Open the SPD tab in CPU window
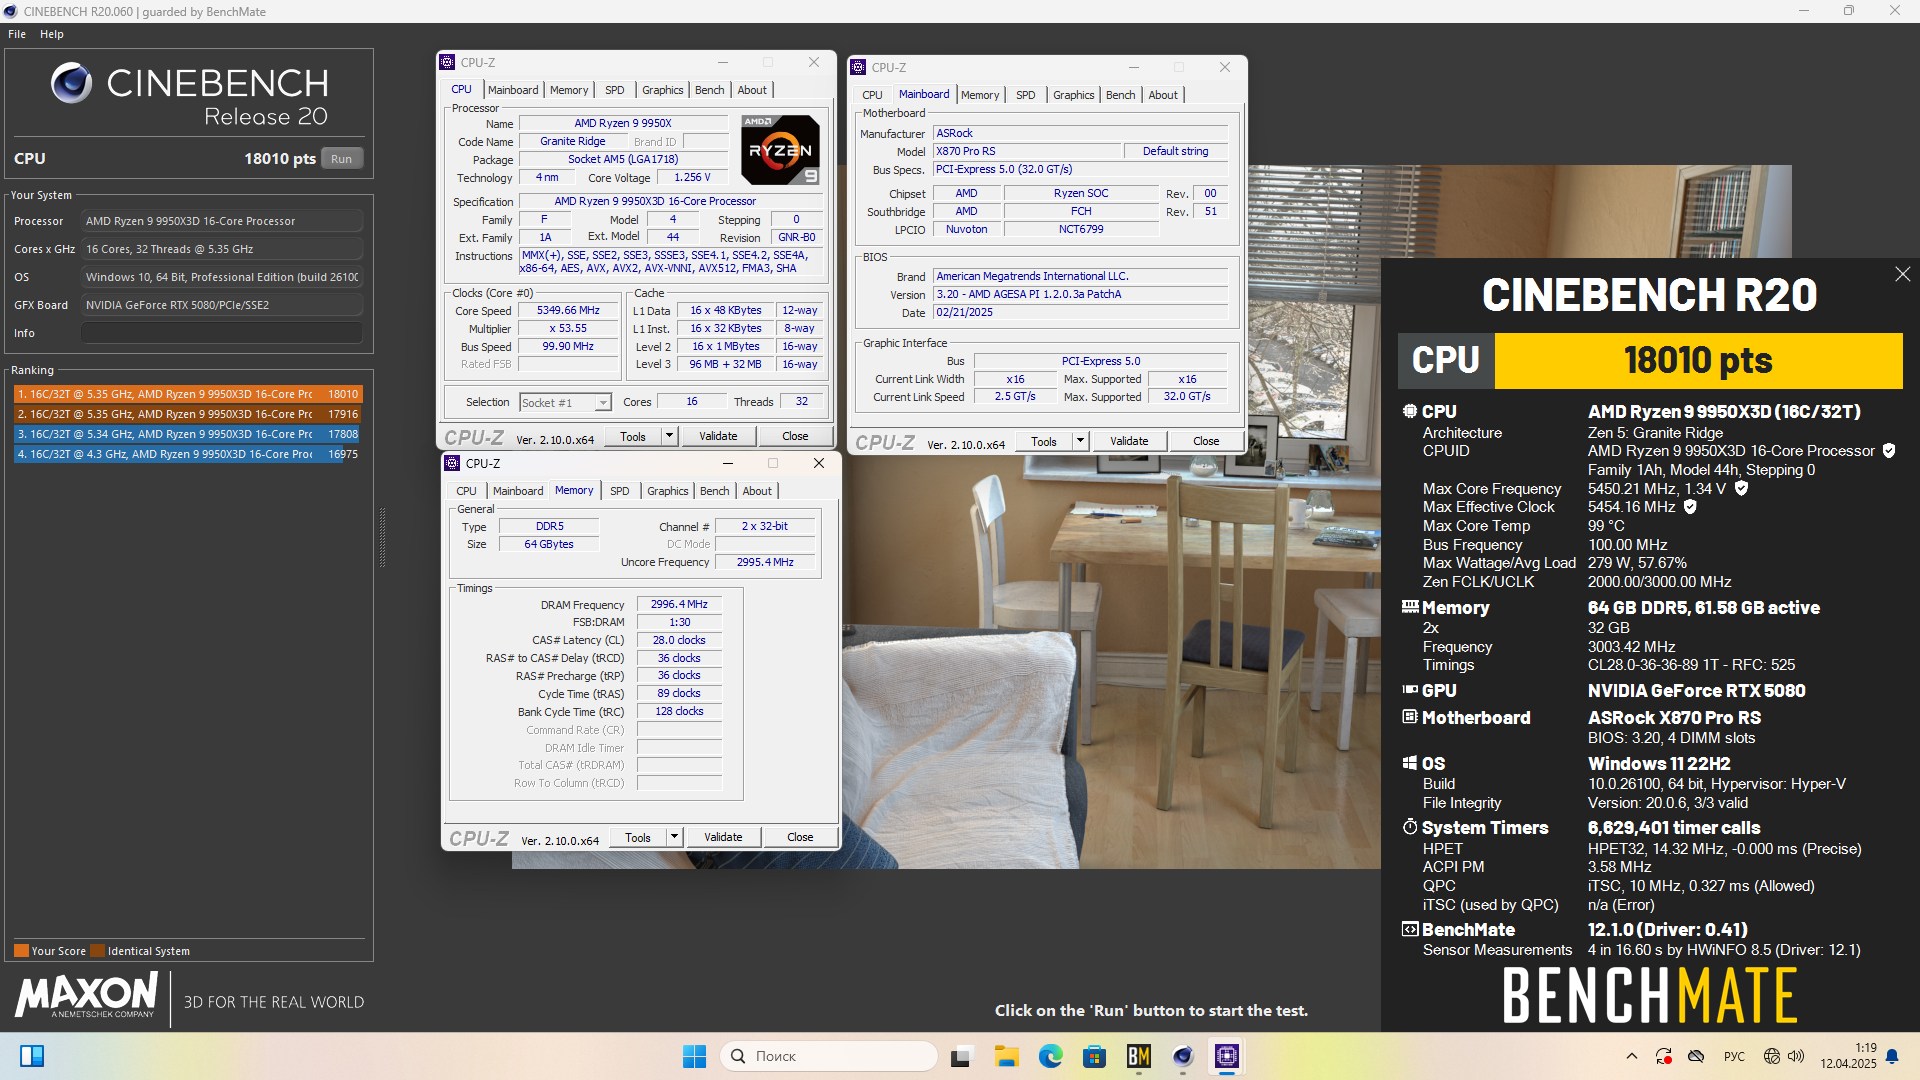Image resolution: width=1920 pixels, height=1080 pixels. point(615,90)
